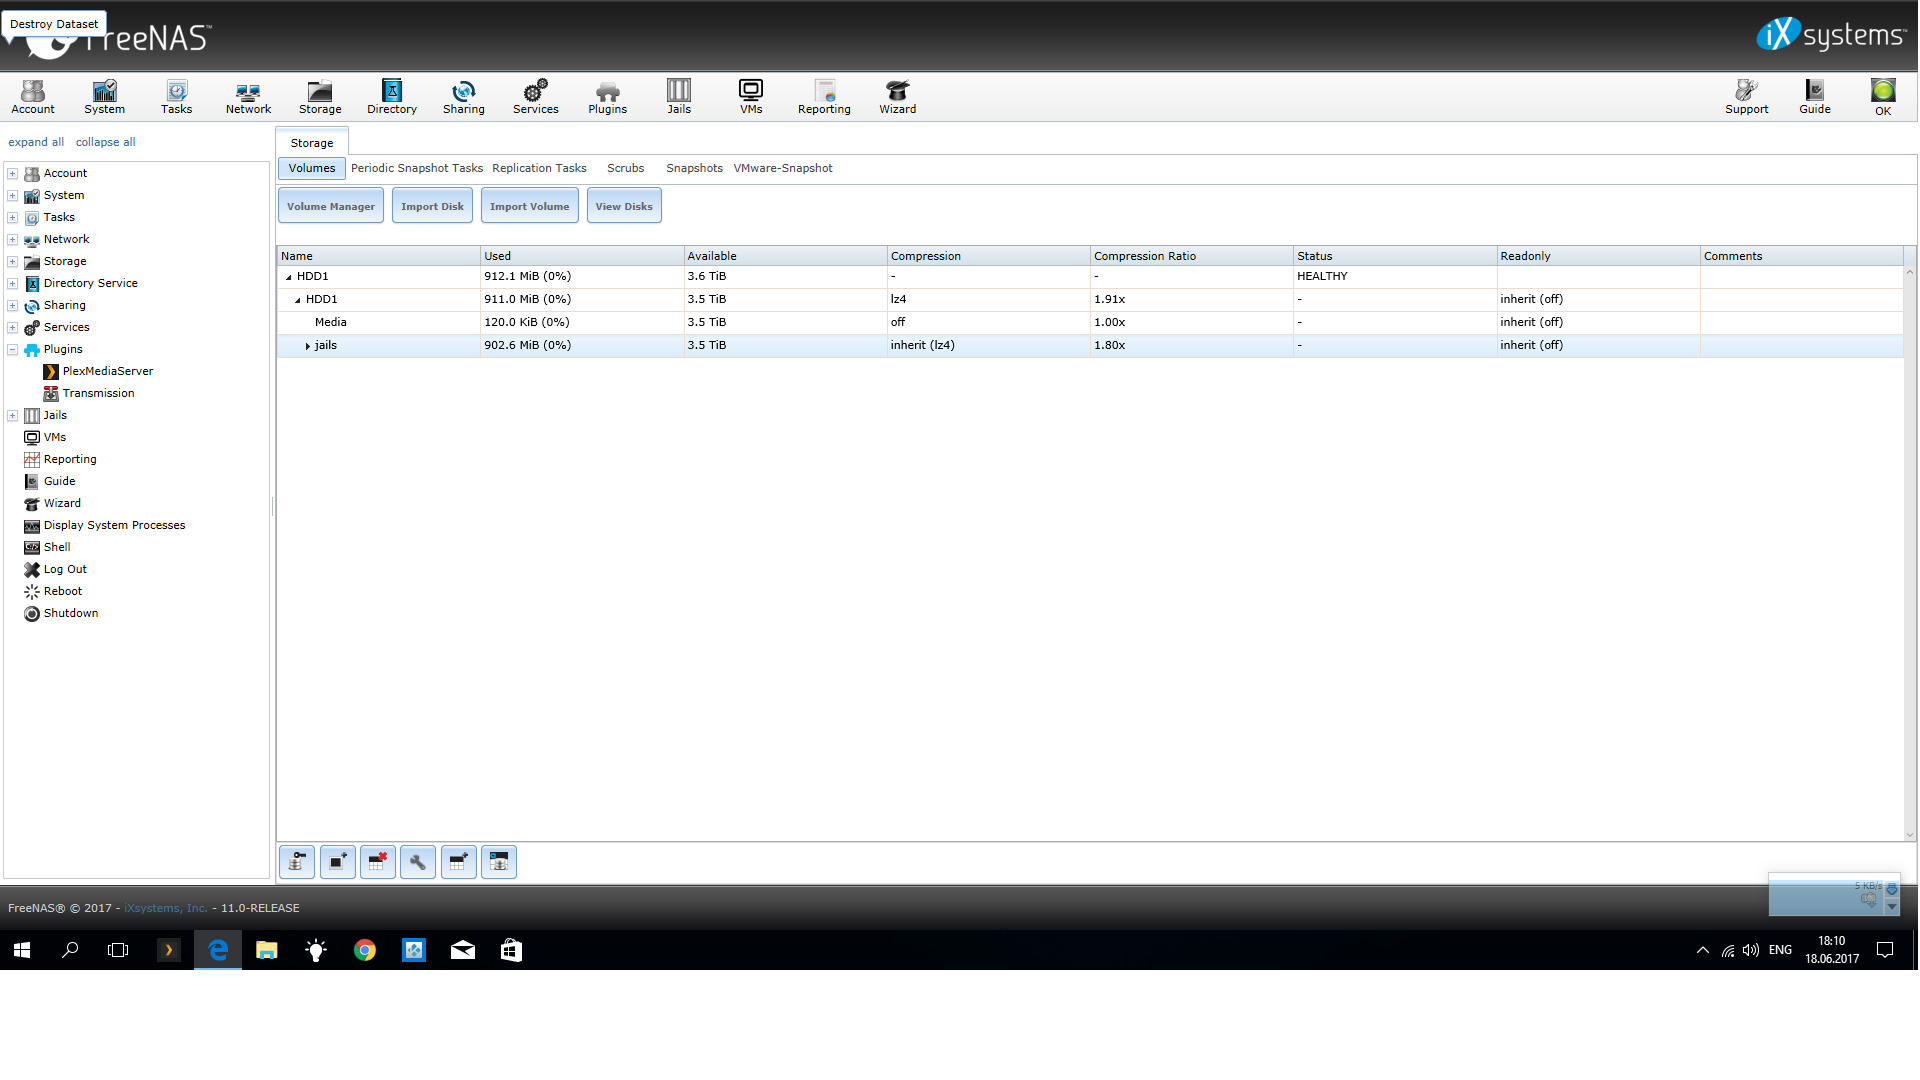Collapse the Plugins tree node
1920x1080 pixels.
(13, 349)
